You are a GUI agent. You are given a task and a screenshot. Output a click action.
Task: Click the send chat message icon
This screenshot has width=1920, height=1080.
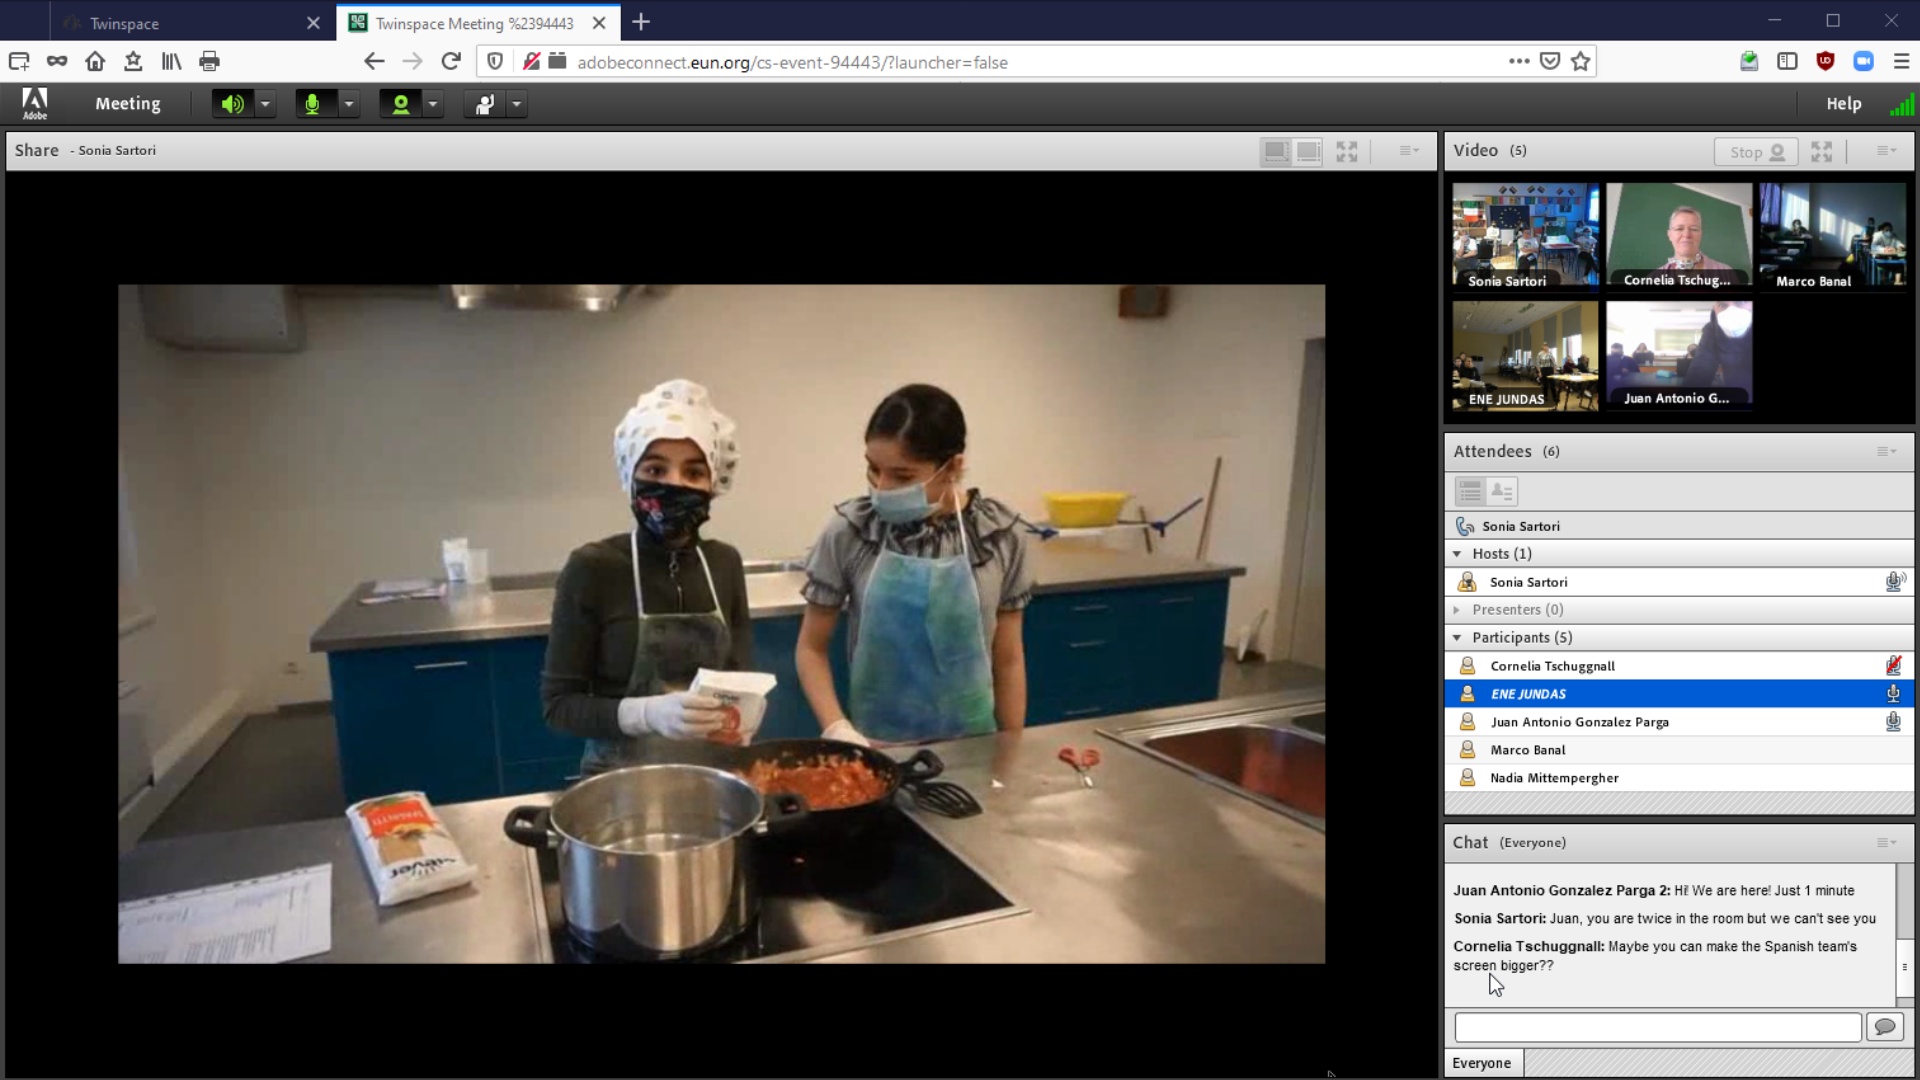coord(1884,1027)
